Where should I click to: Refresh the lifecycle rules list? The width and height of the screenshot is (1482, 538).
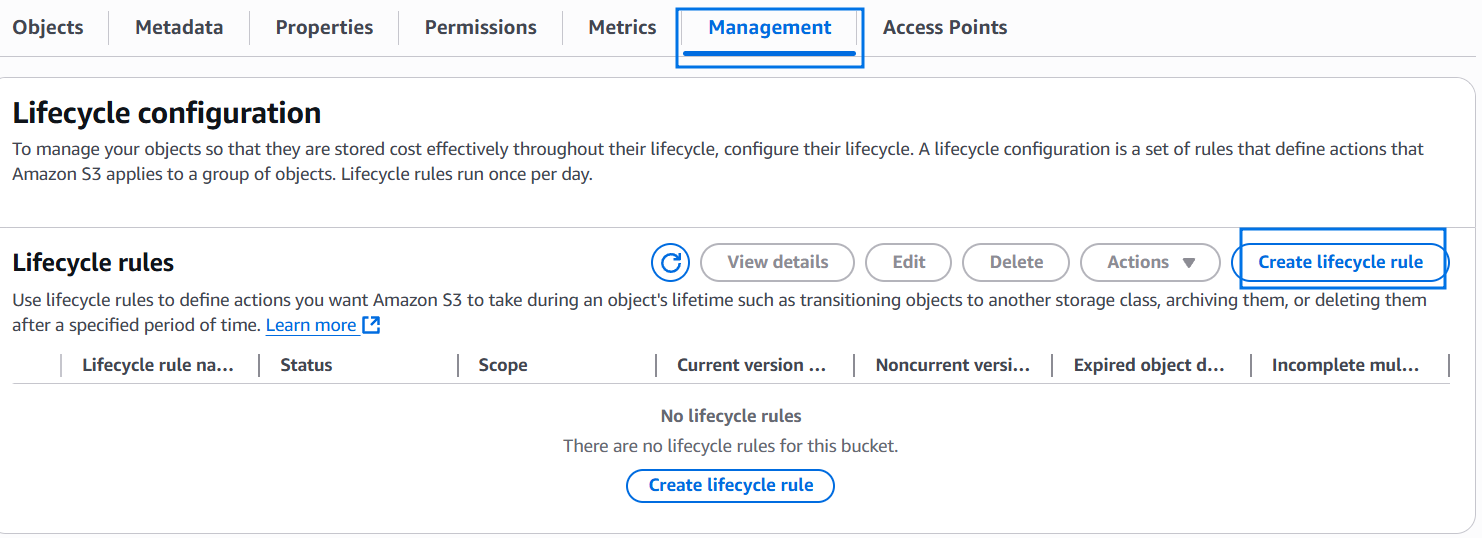[x=671, y=263]
